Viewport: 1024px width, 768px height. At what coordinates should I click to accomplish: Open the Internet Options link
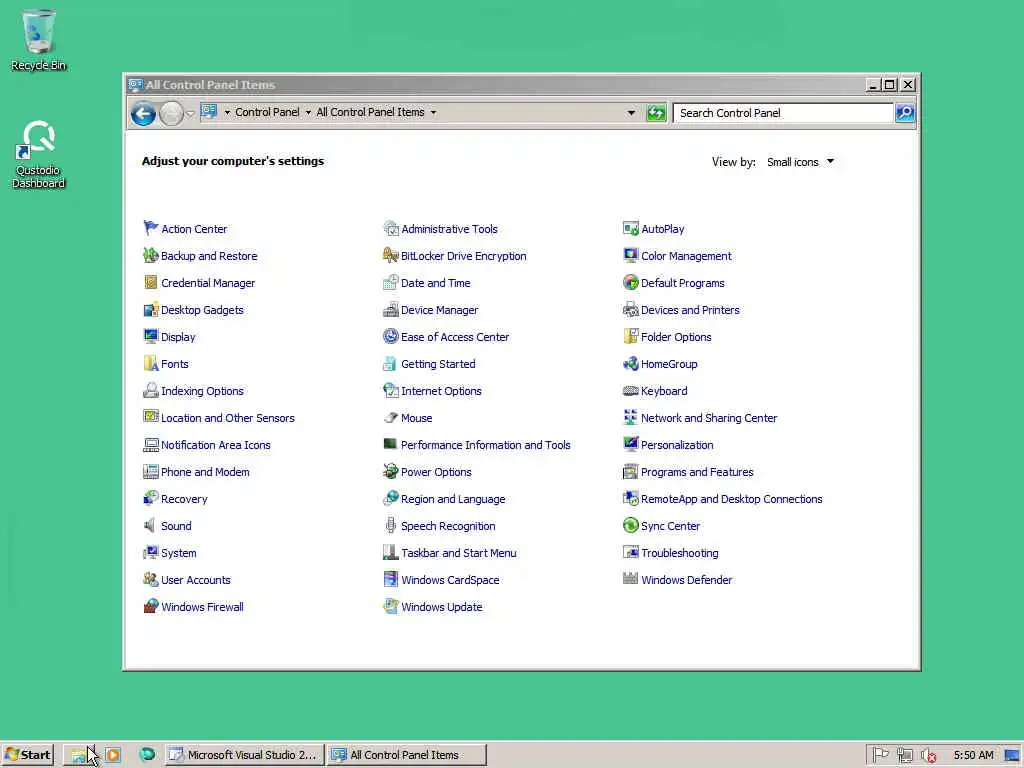tap(441, 391)
